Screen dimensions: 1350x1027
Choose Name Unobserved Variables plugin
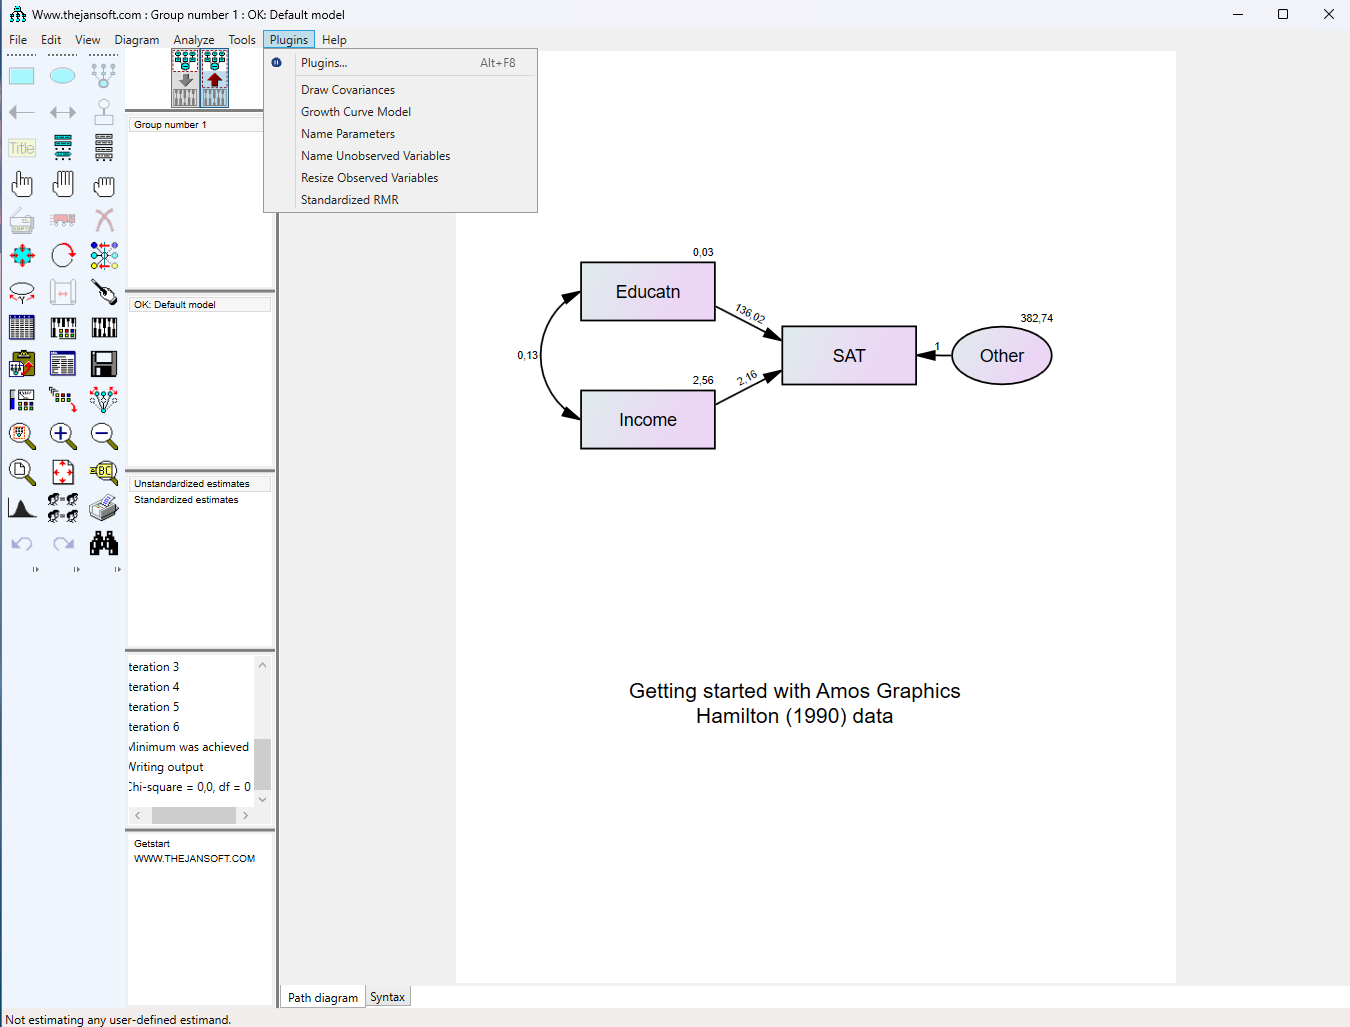[x=400, y=156]
